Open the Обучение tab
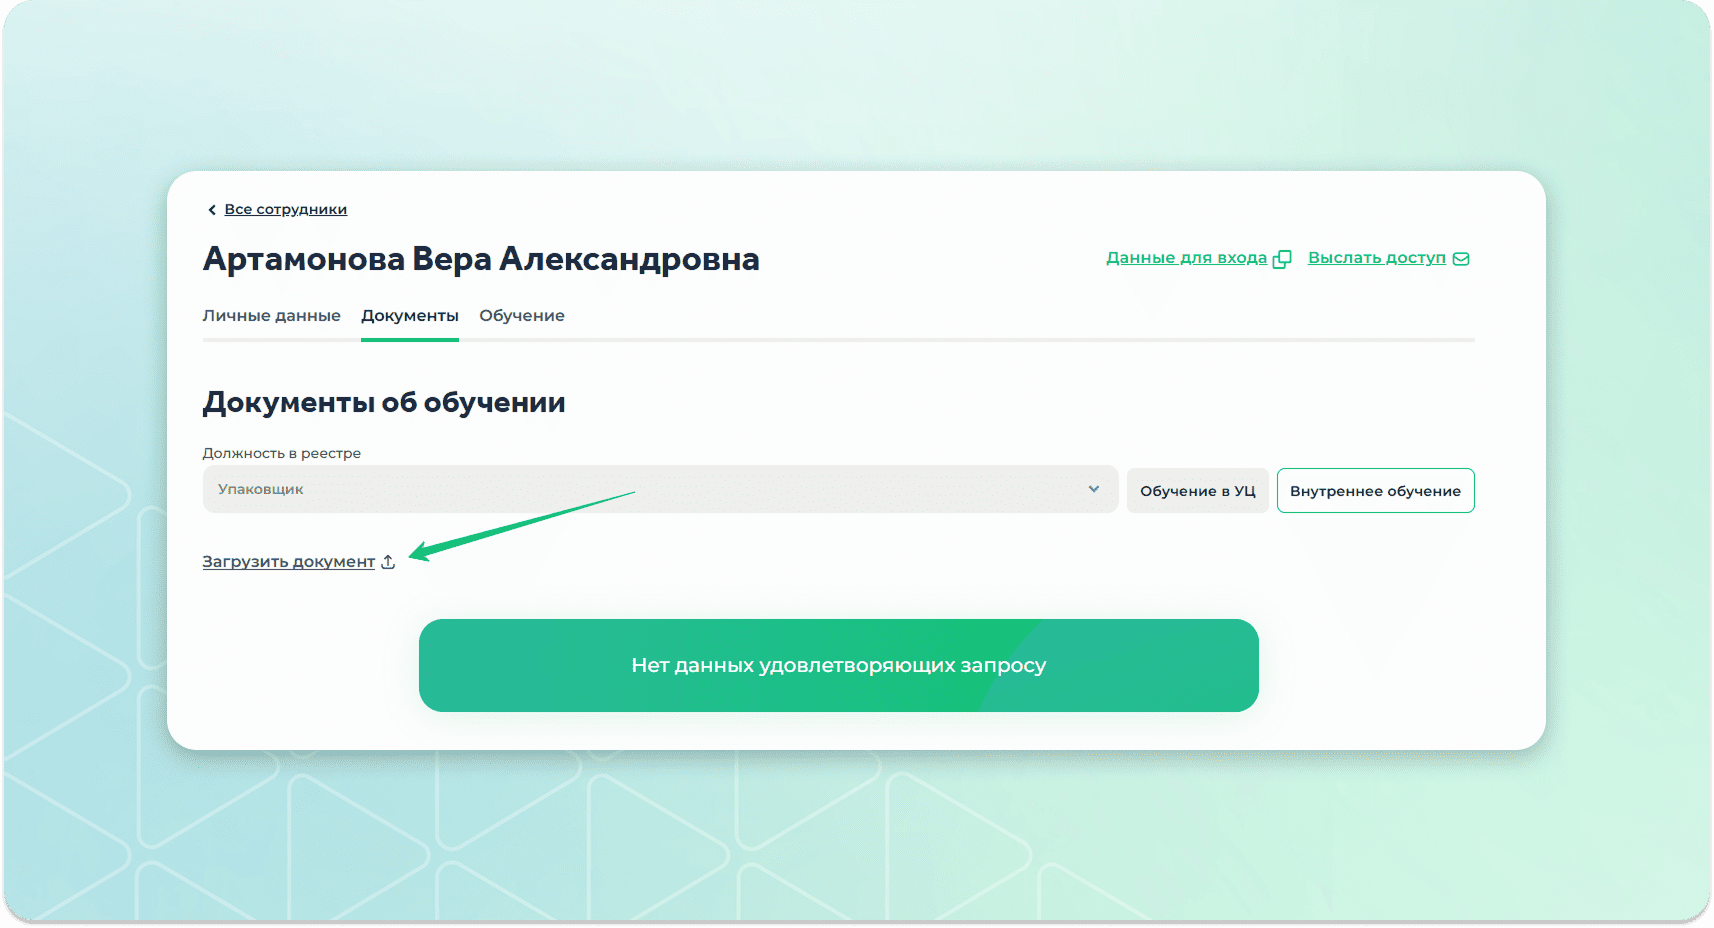Screen dimensions: 1714x928 click(521, 316)
